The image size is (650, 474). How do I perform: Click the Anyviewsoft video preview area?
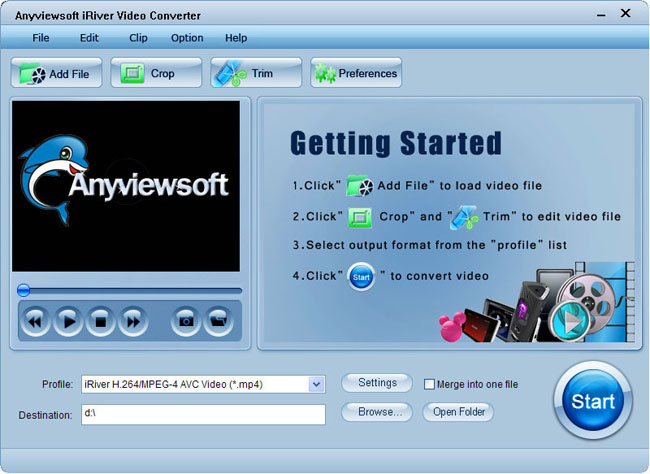126,186
